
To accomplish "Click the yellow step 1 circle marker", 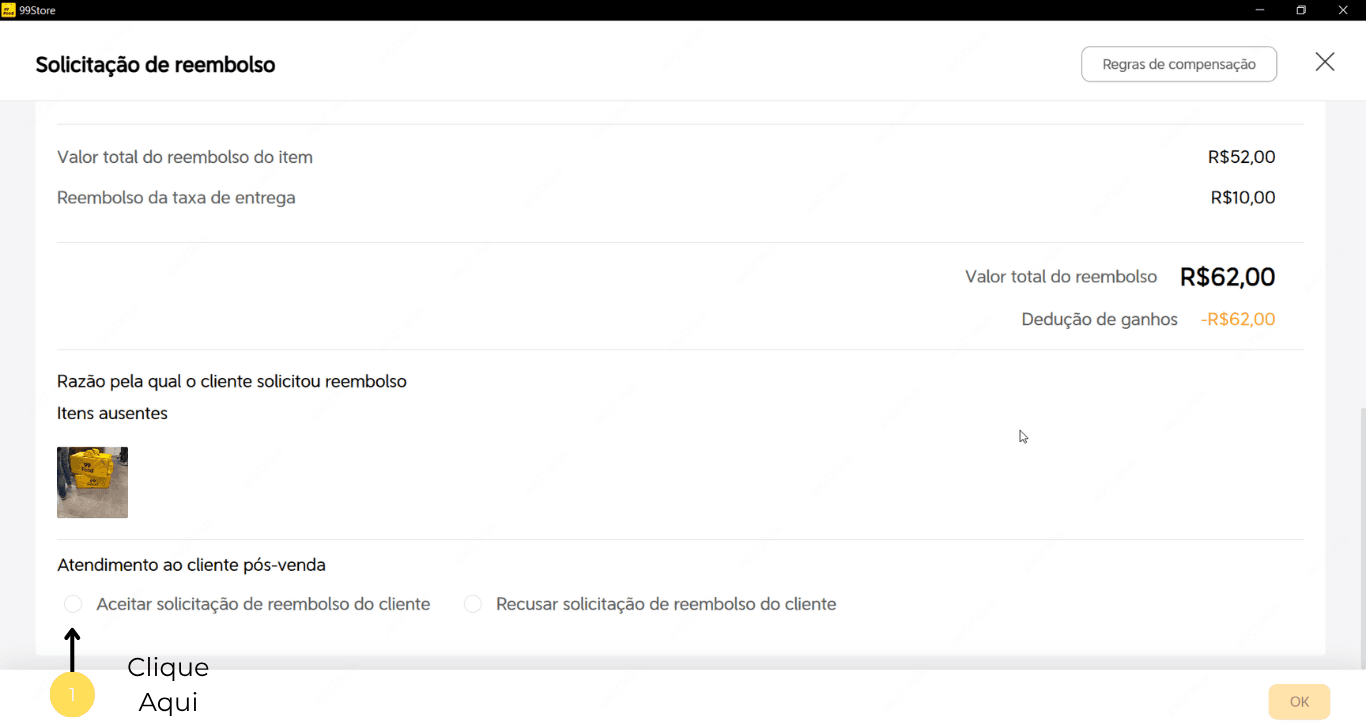I will tap(72, 695).
